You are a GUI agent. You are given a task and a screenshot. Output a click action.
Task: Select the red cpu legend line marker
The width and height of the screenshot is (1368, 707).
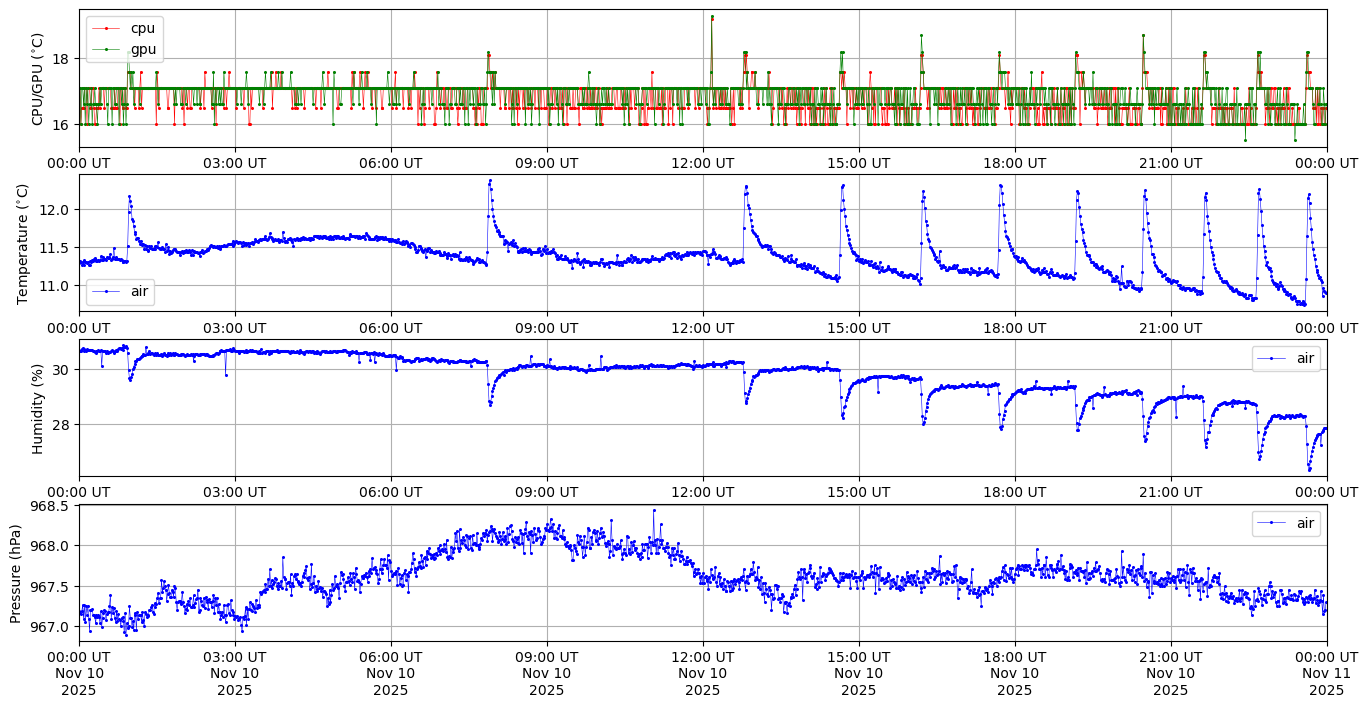point(106,28)
